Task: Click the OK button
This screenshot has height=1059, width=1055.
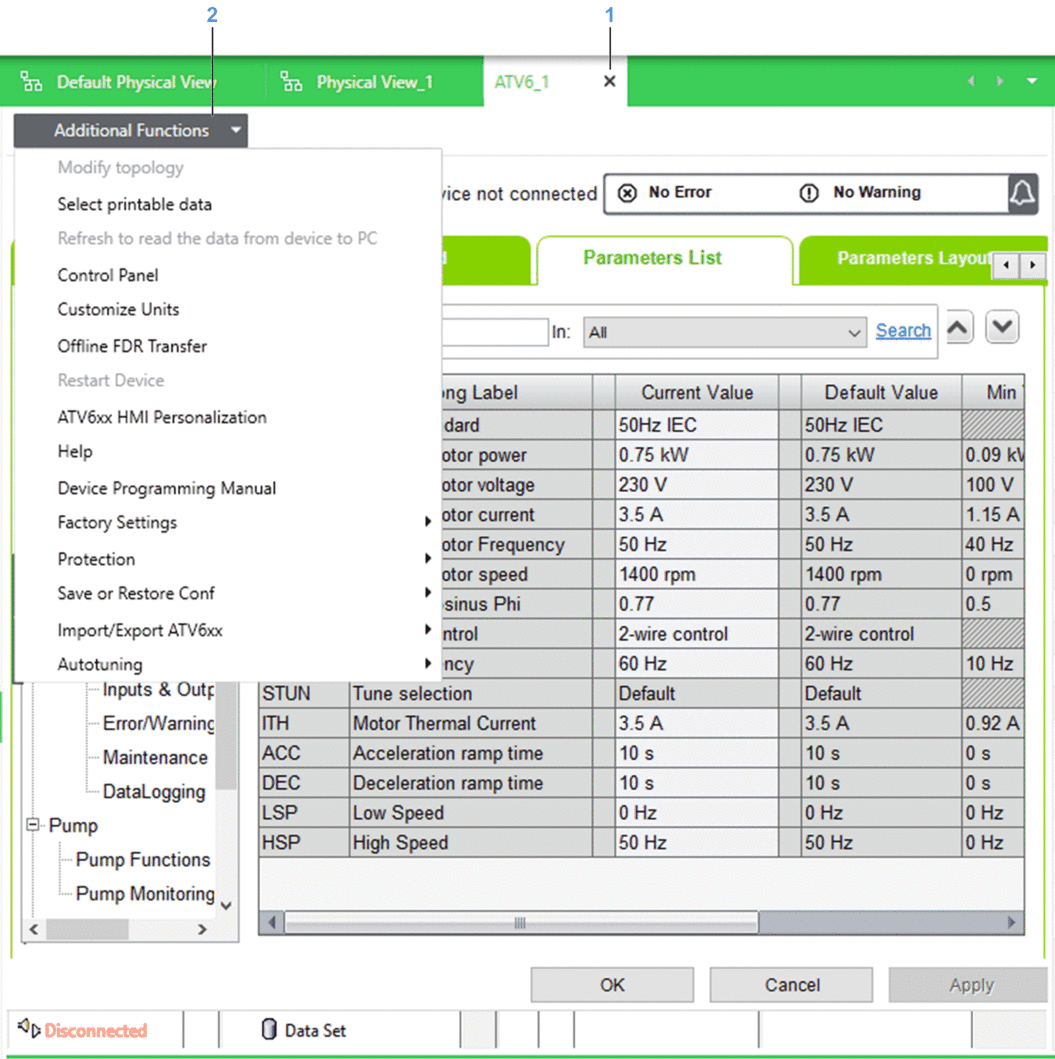Action: pyautogui.click(x=612, y=985)
